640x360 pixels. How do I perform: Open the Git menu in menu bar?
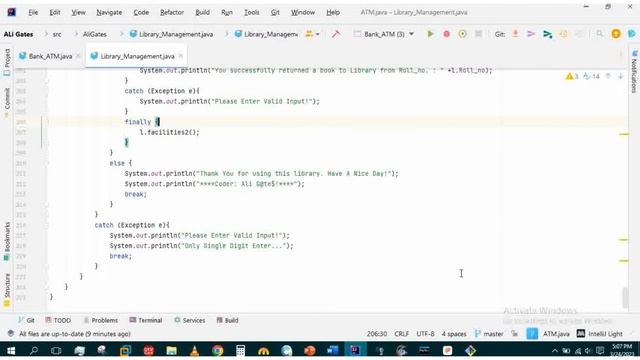point(275,12)
